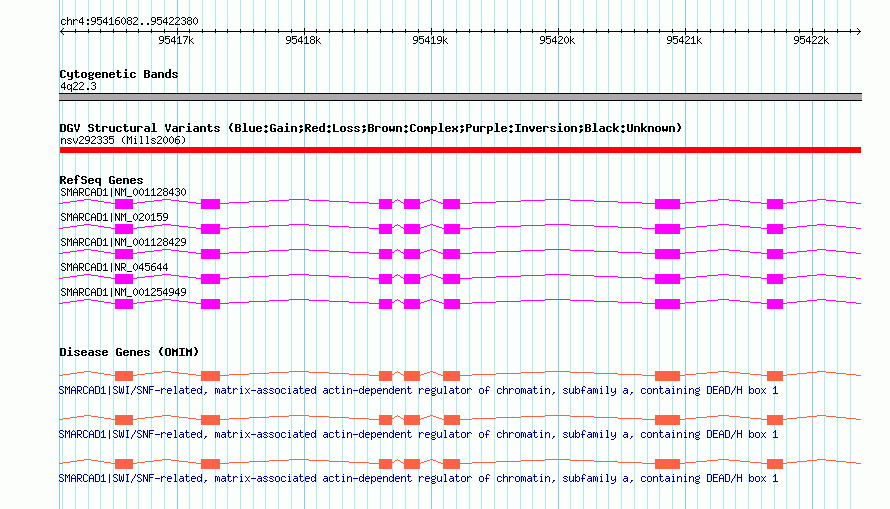Click the 4q22.3 band label

tap(78, 86)
